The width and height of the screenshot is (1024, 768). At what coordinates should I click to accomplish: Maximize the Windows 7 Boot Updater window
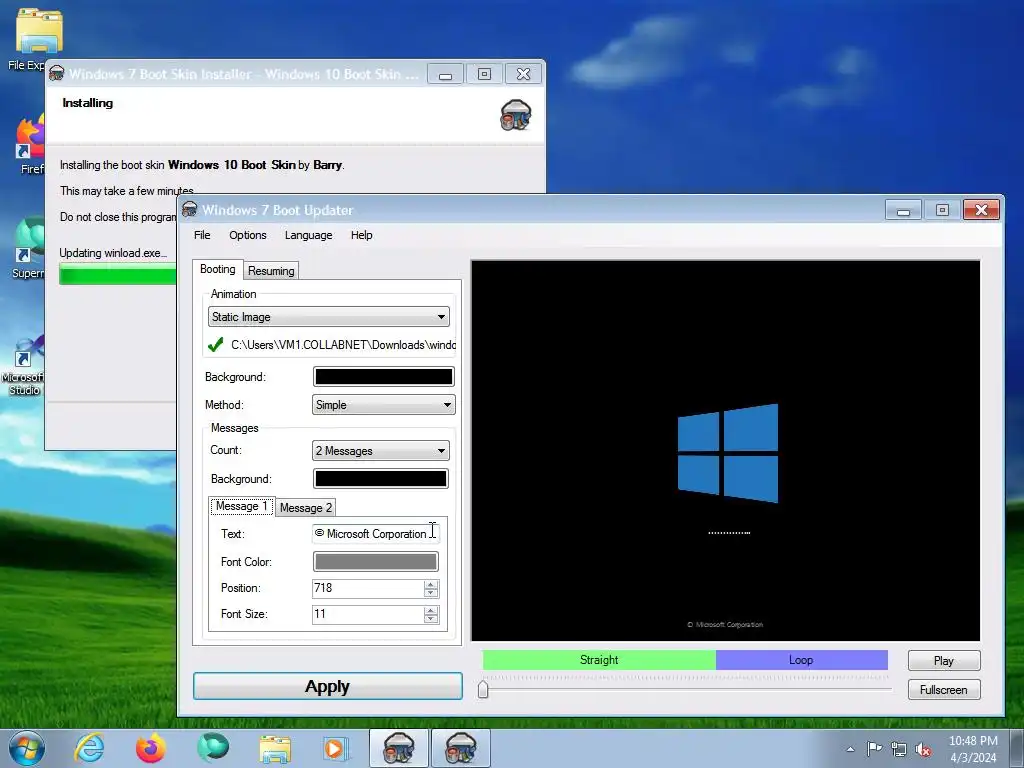942,210
